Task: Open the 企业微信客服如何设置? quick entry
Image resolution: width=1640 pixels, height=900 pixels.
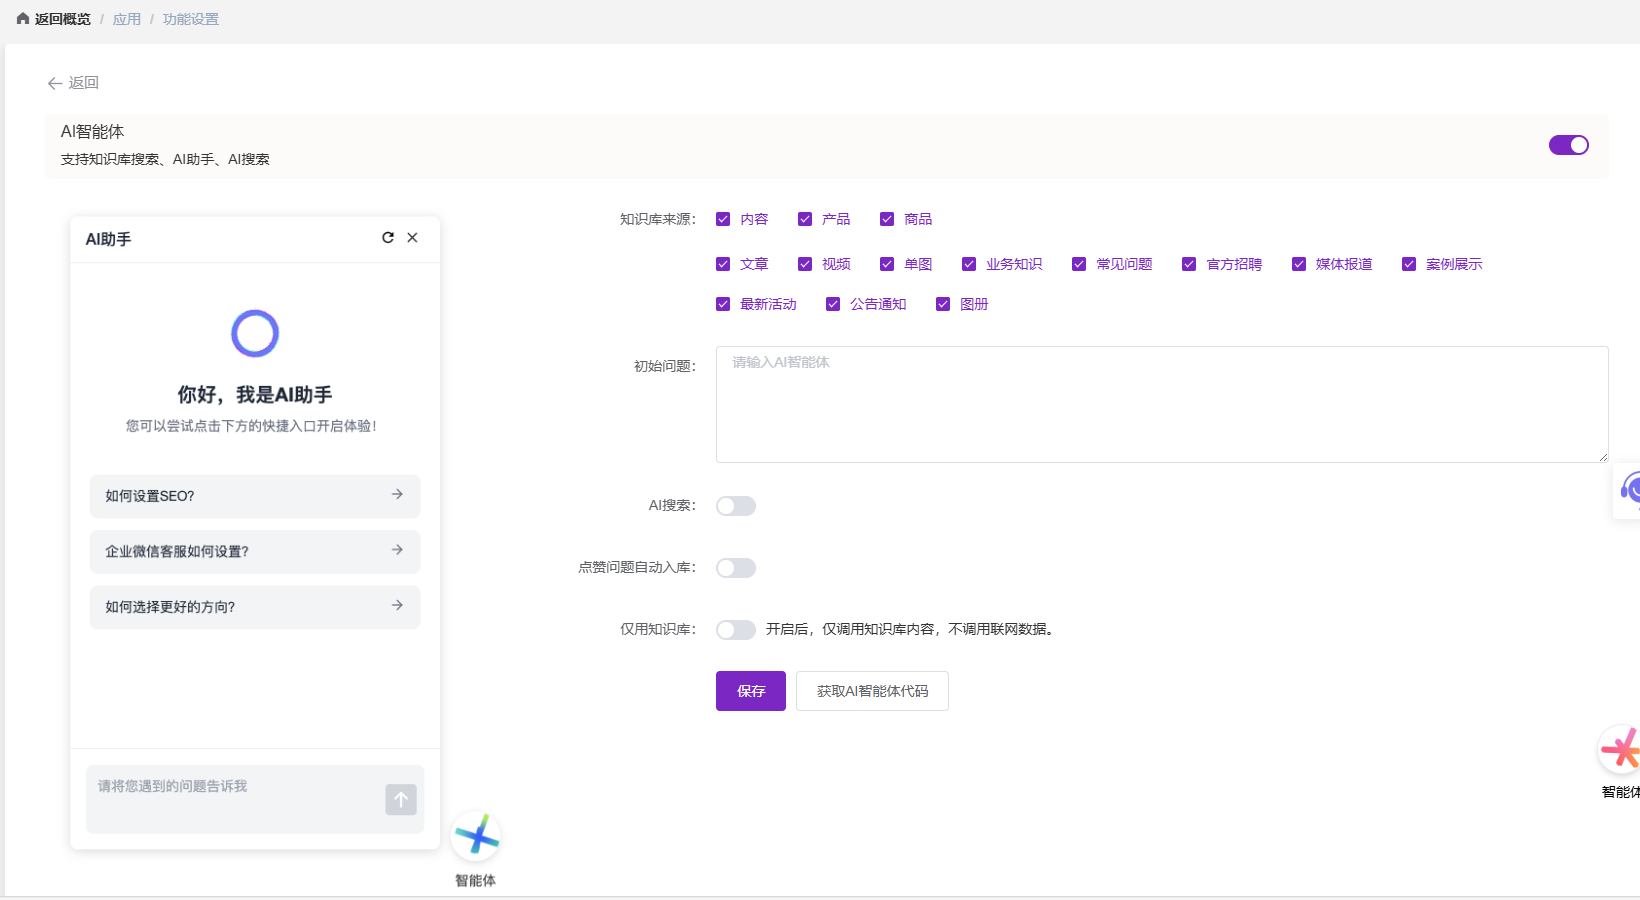Action: (x=255, y=551)
